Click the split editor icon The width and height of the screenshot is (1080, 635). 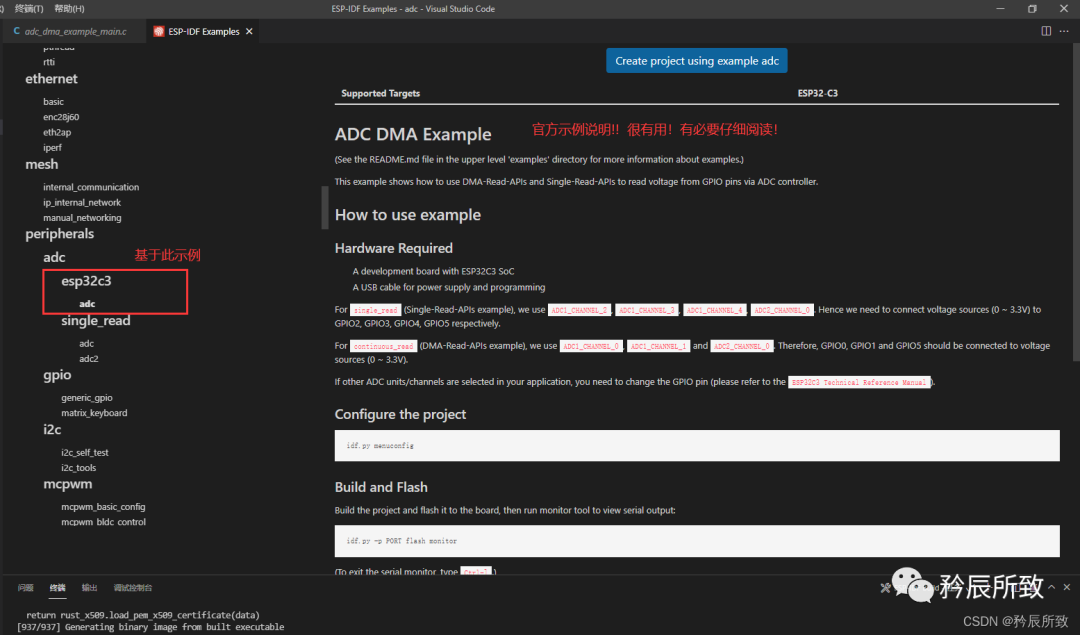point(1046,31)
